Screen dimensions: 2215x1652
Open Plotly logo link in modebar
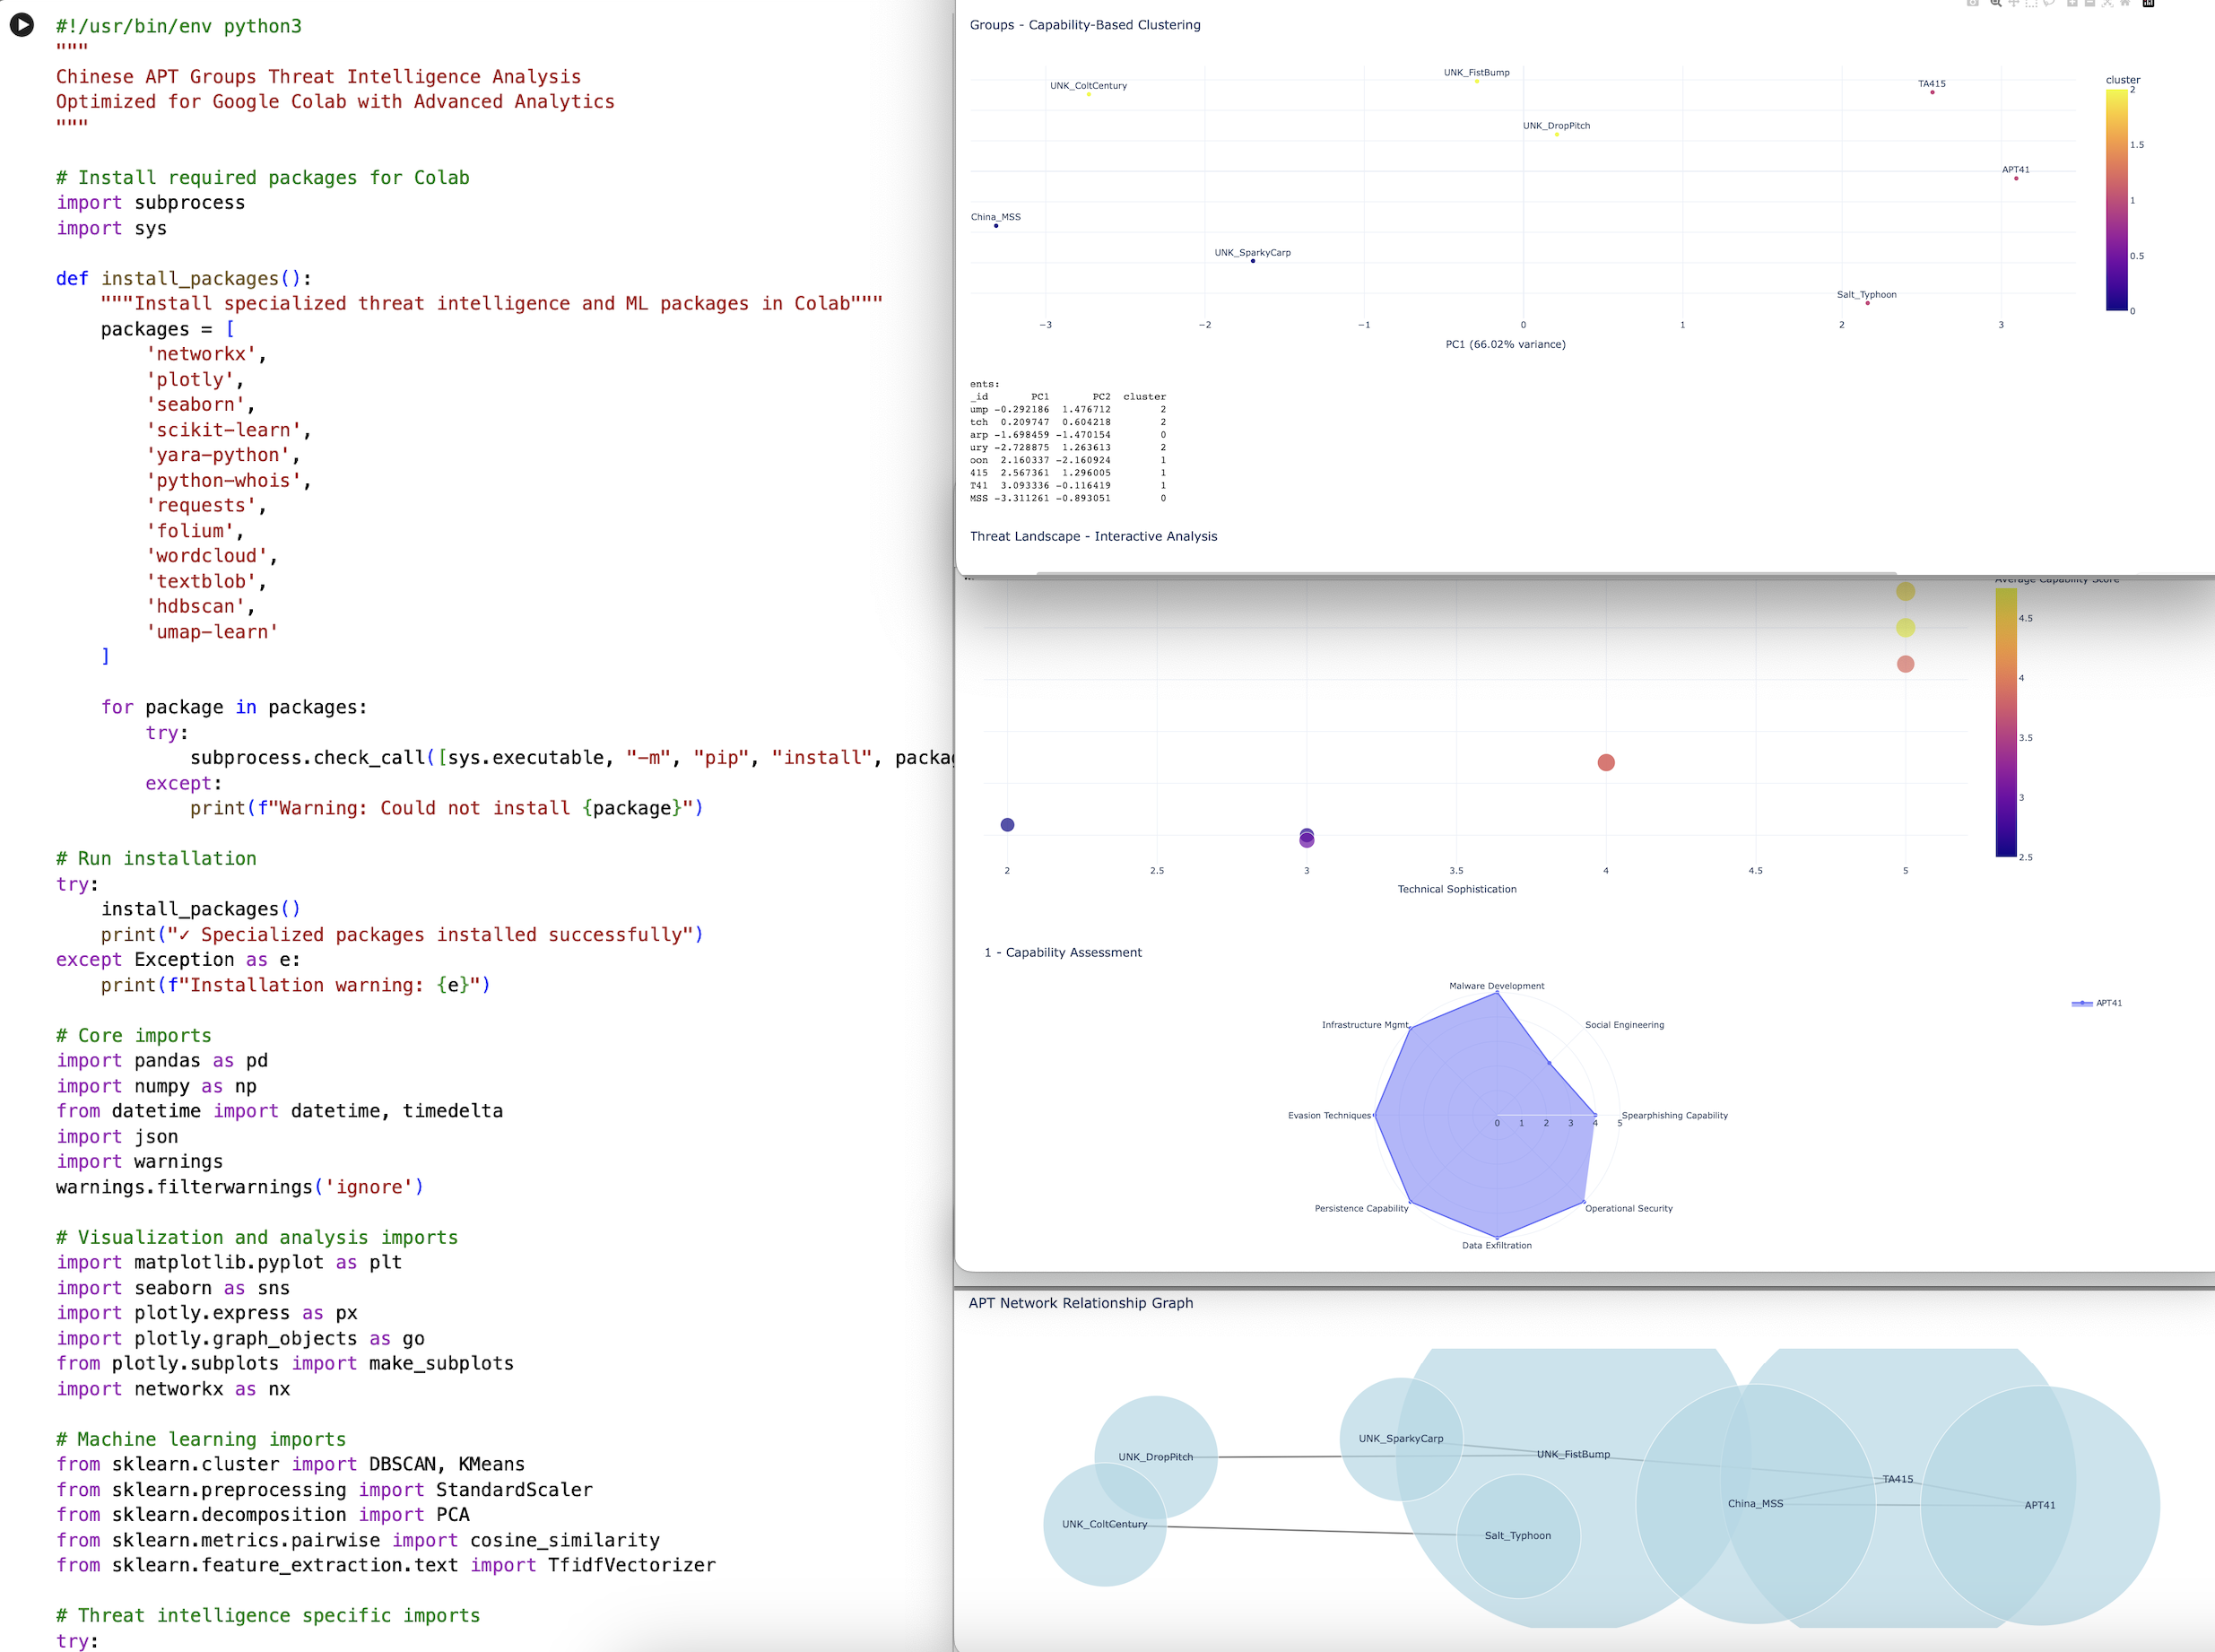(x=2148, y=3)
